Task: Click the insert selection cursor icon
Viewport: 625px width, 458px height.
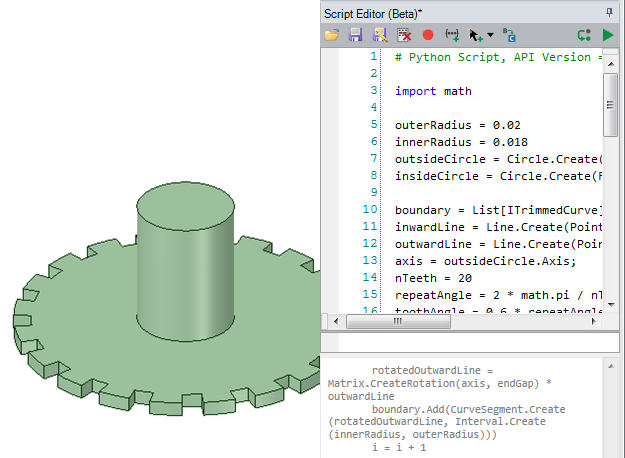Action: pos(475,35)
